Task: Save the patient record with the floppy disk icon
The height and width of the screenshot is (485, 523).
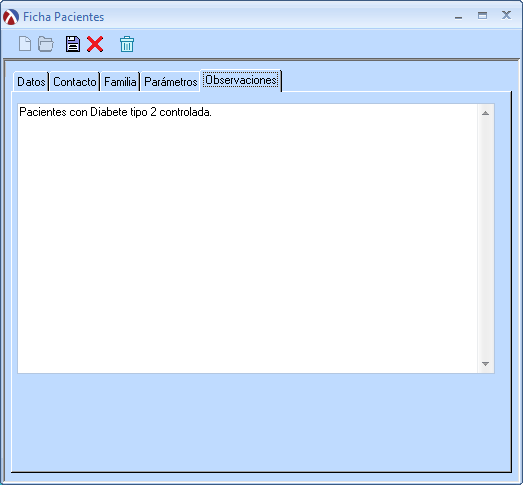Action: coord(73,44)
